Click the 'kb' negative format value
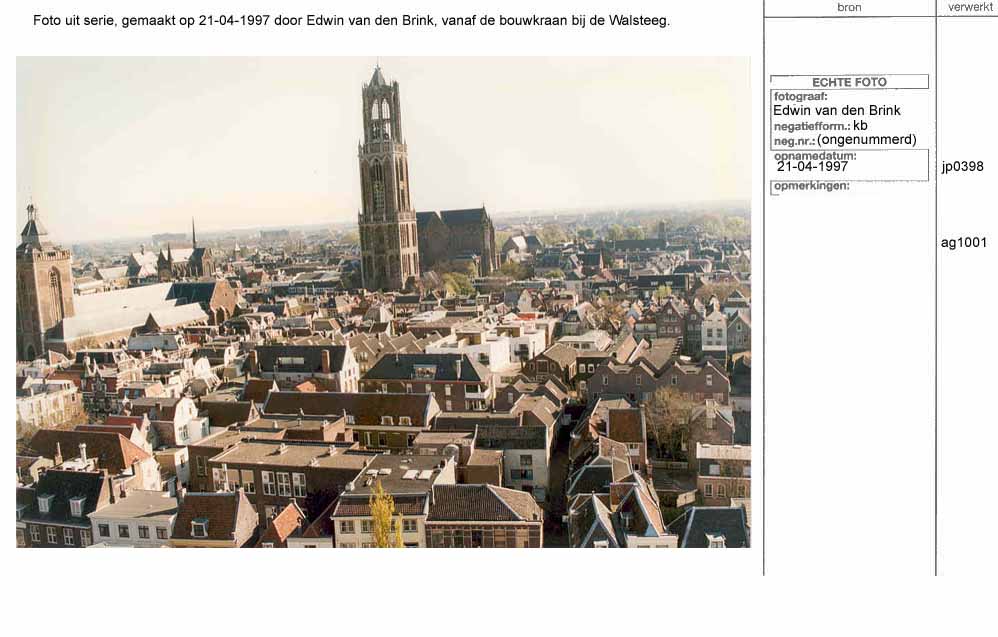The width and height of the screenshot is (998, 637). (x=860, y=125)
